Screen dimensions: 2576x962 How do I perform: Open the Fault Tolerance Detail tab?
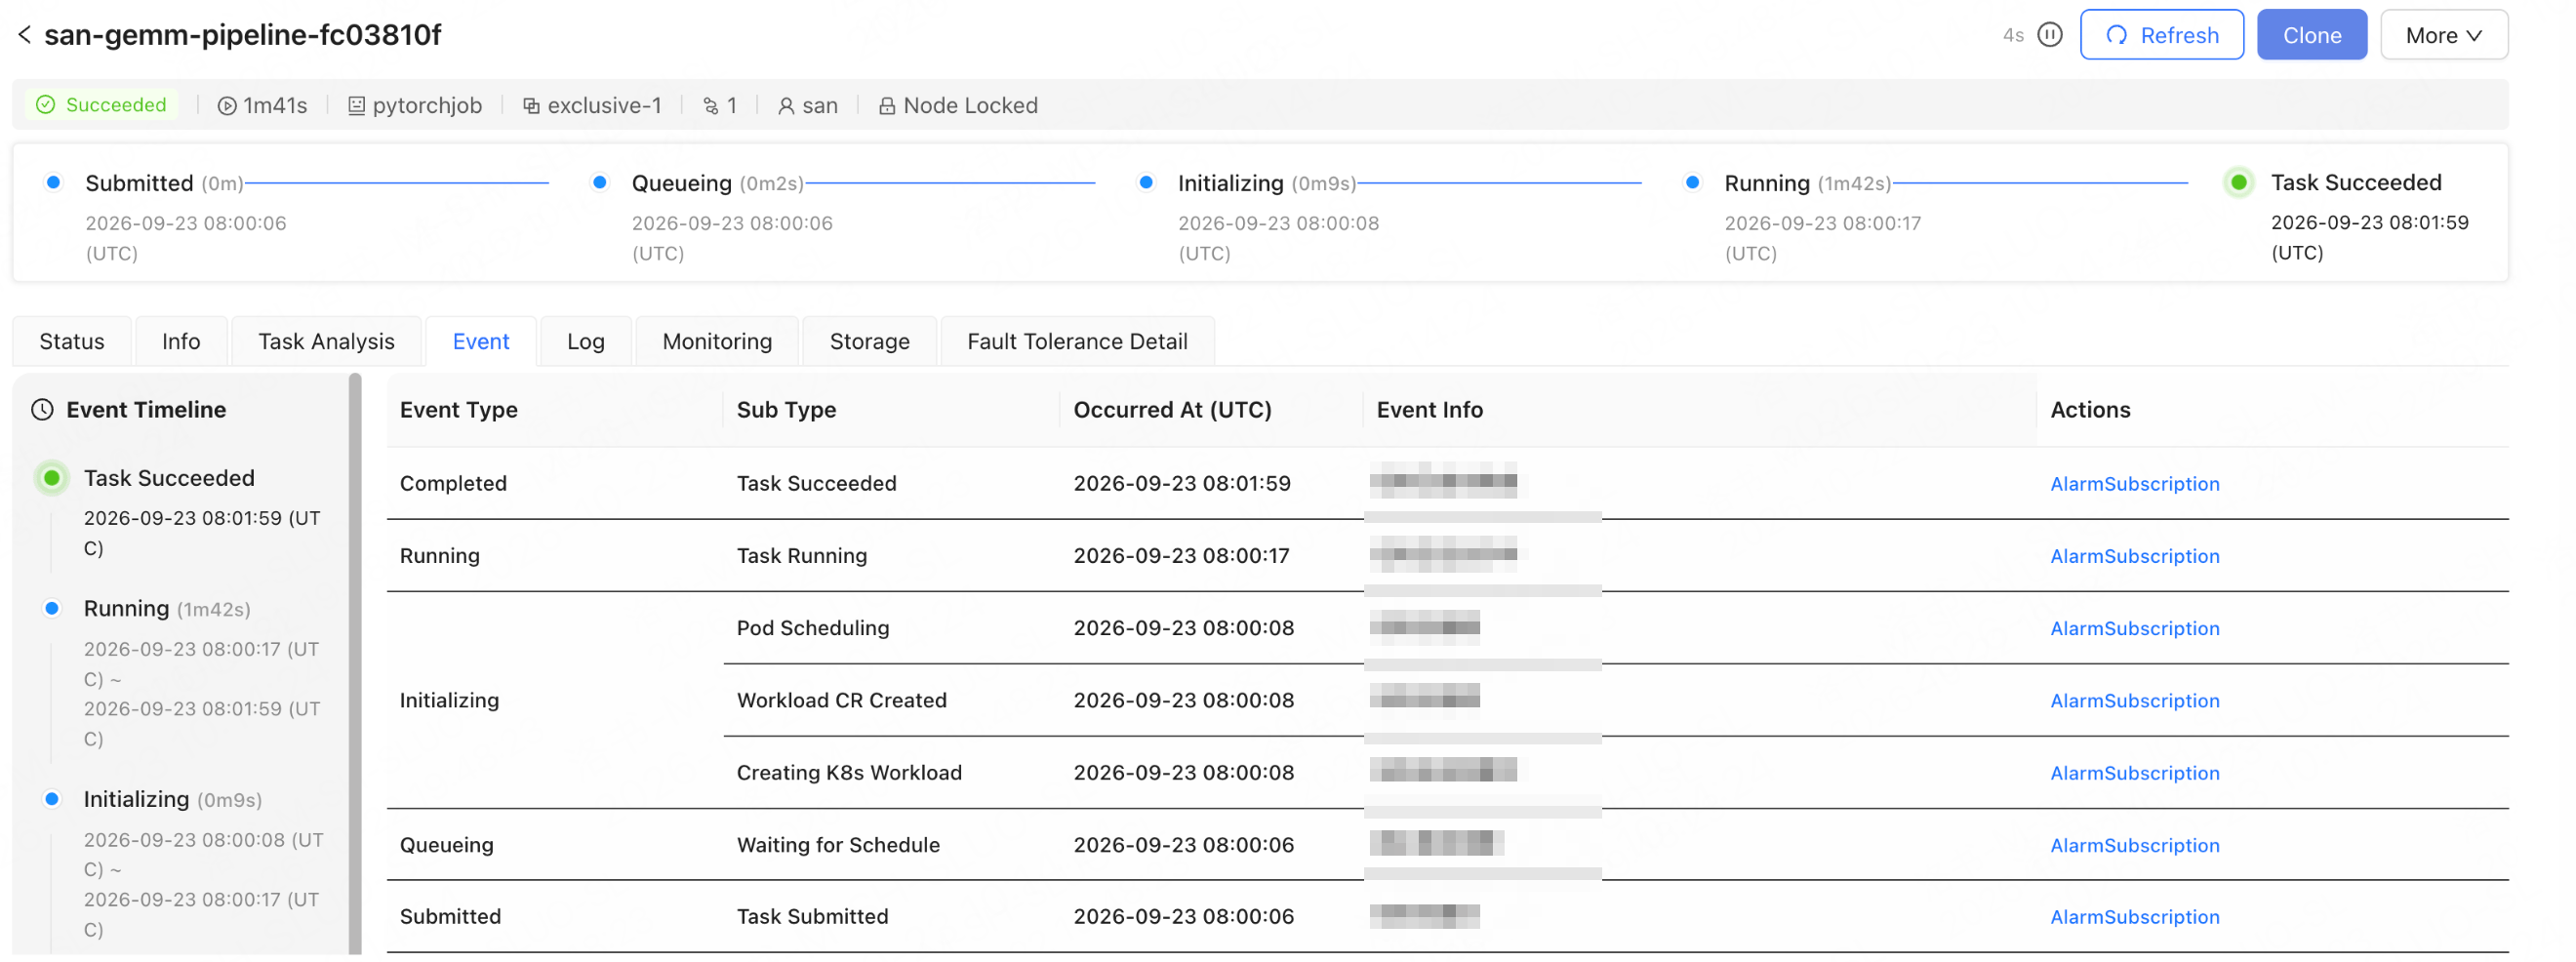click(1077, 342)
